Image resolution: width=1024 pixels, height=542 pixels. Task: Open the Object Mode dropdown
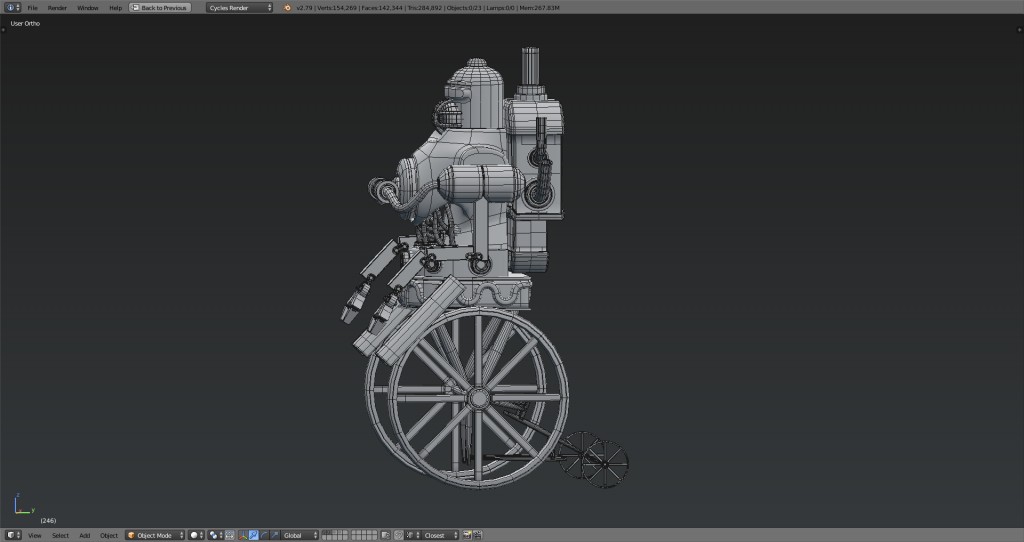pyautogui.click(x=155, y=535)
